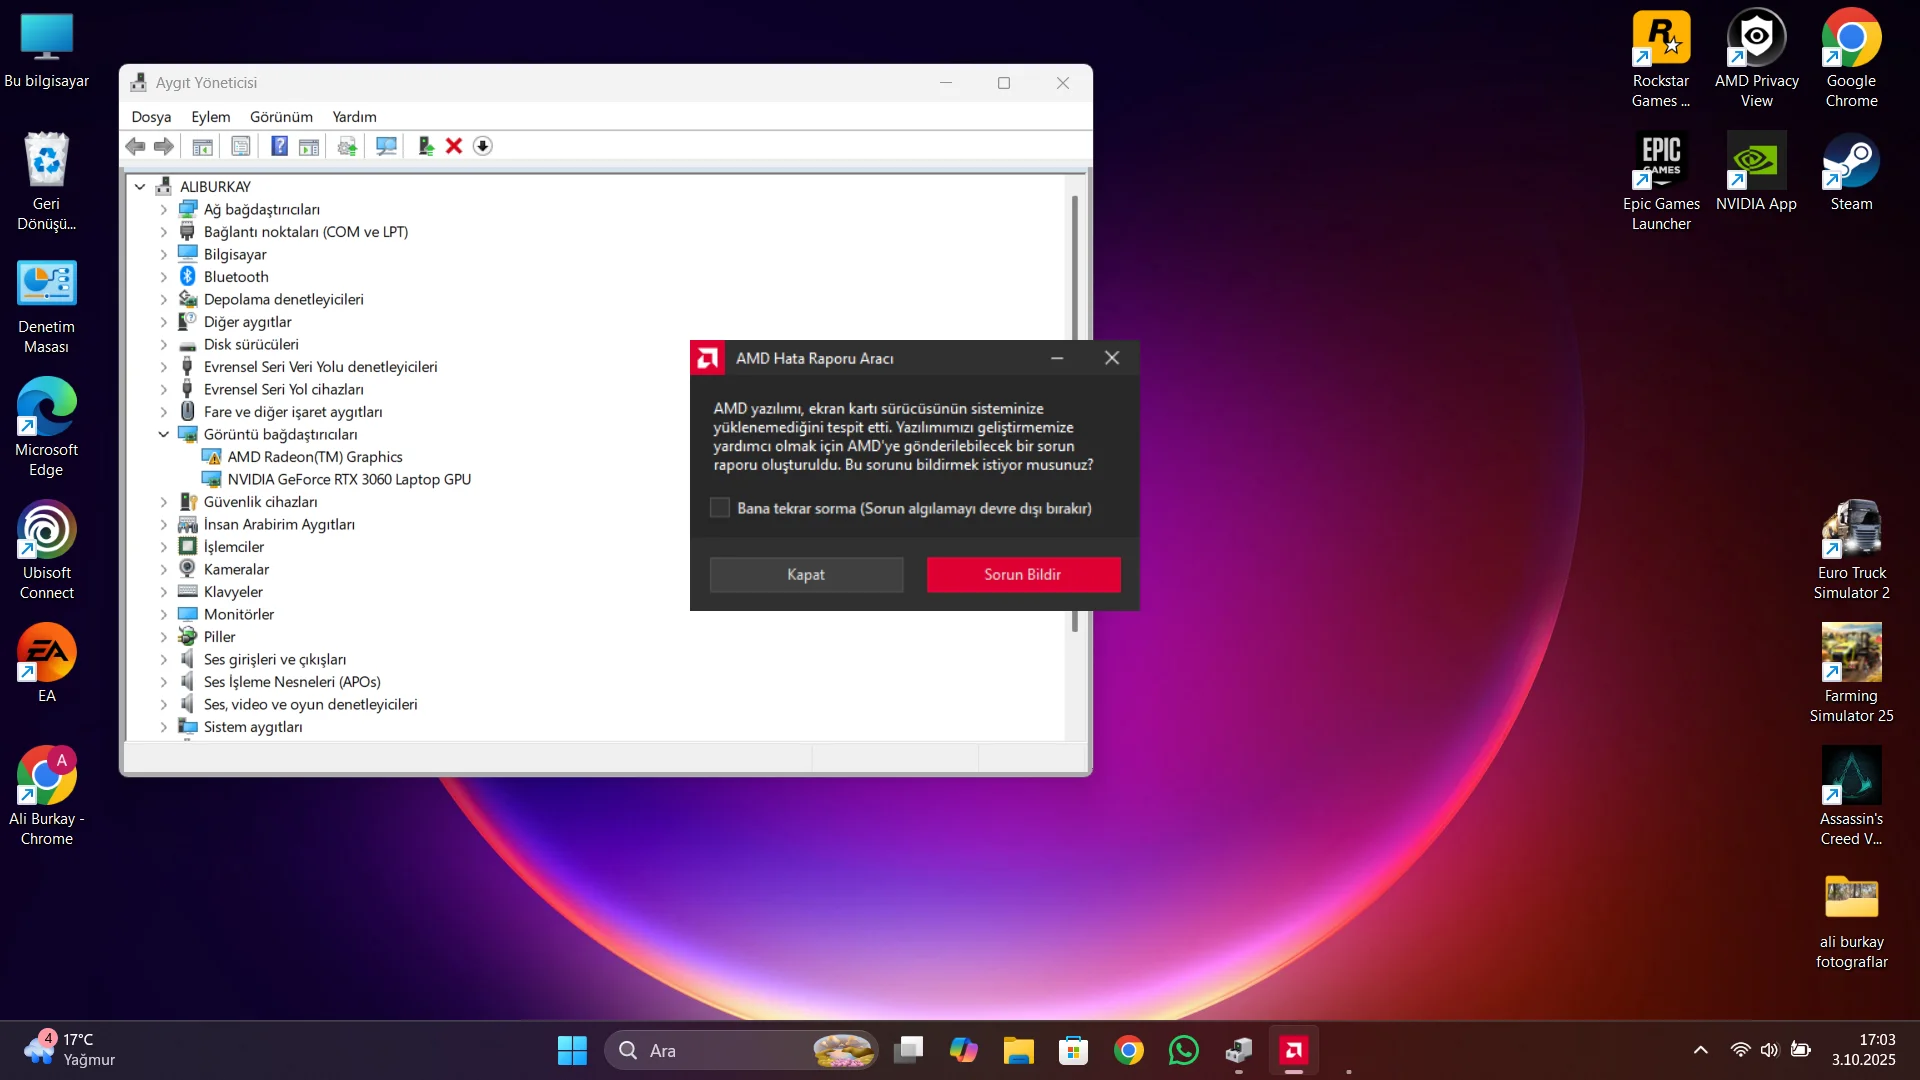Click the Properties toolbar icon
Viewport: 1920px width, 1080px height.
click(241, 147)
